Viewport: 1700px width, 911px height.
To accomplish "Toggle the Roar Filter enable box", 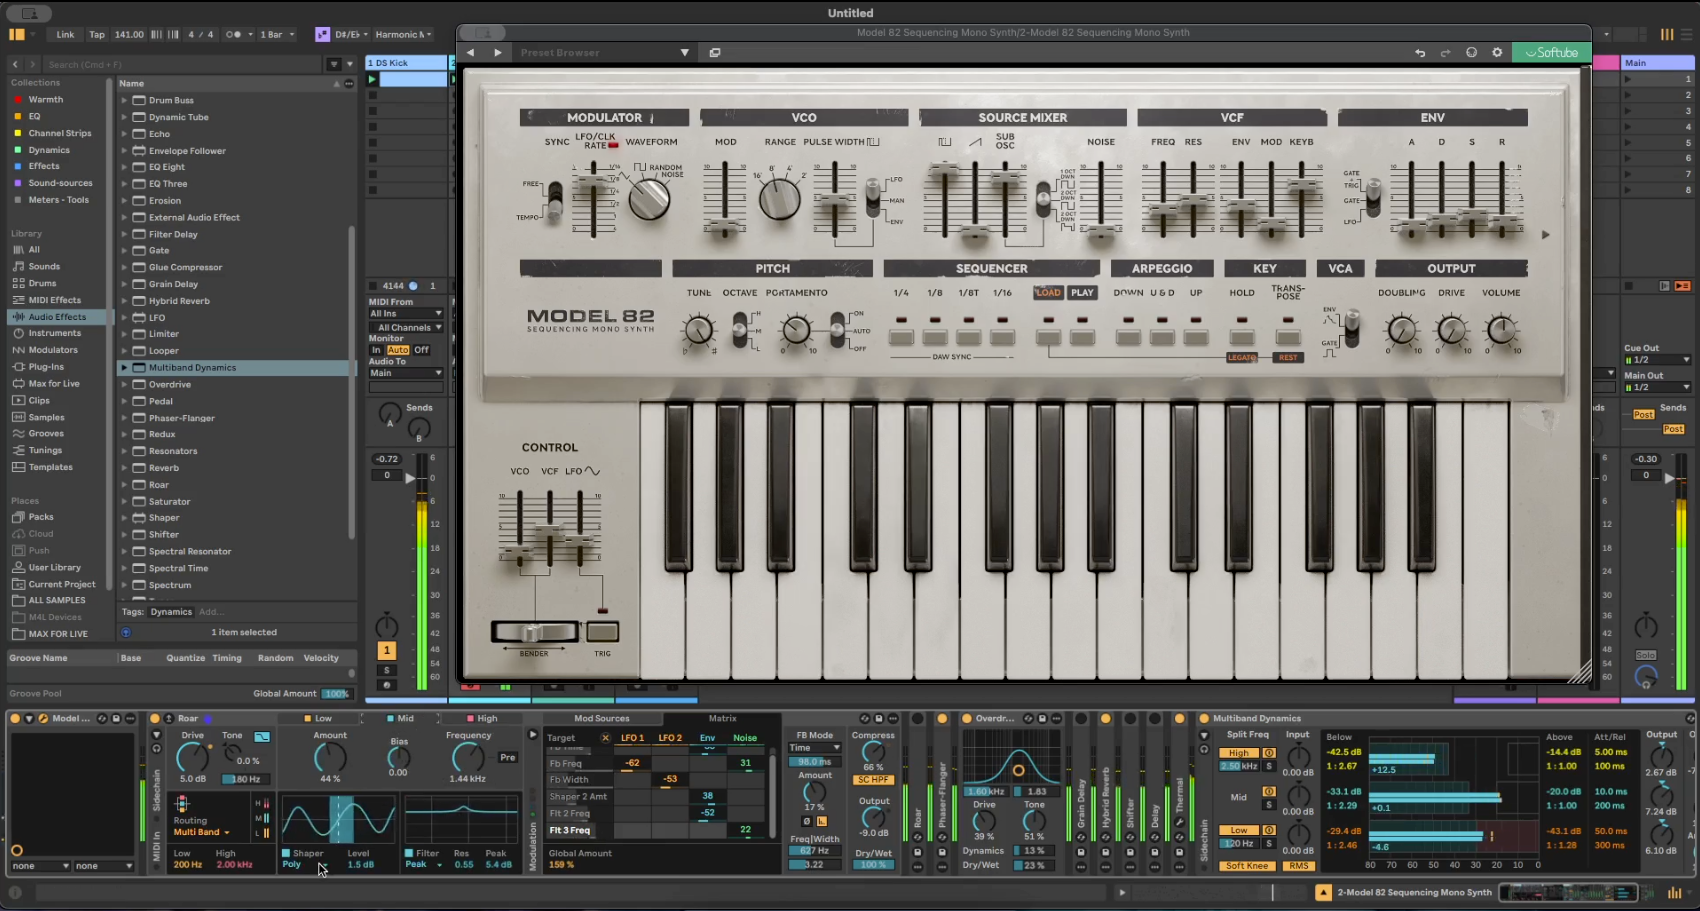I will [409, 853].
